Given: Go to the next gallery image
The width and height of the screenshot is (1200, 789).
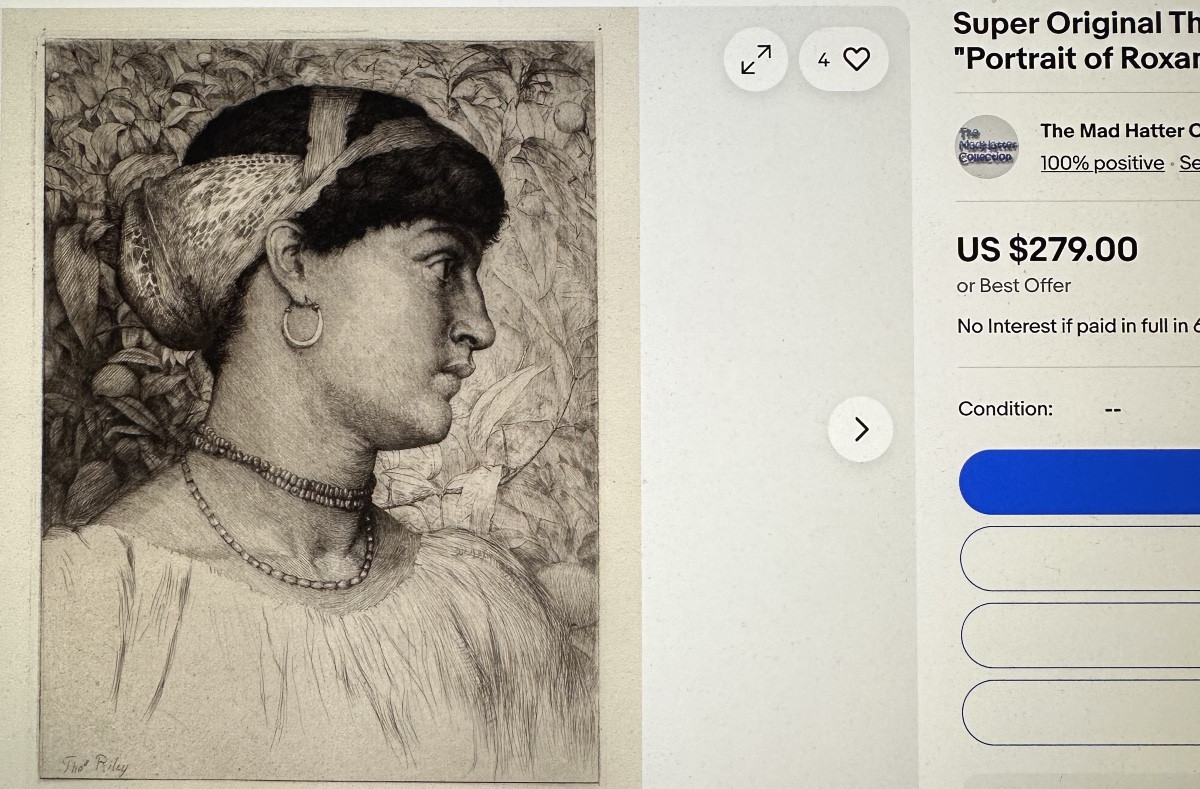Looking at the screenshot, I should coord(860,429).
